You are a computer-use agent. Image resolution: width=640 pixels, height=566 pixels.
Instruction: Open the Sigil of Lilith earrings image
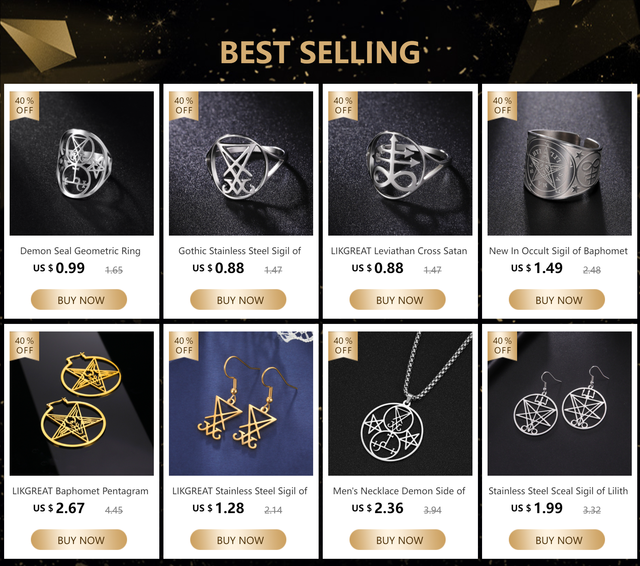point(559,403)
